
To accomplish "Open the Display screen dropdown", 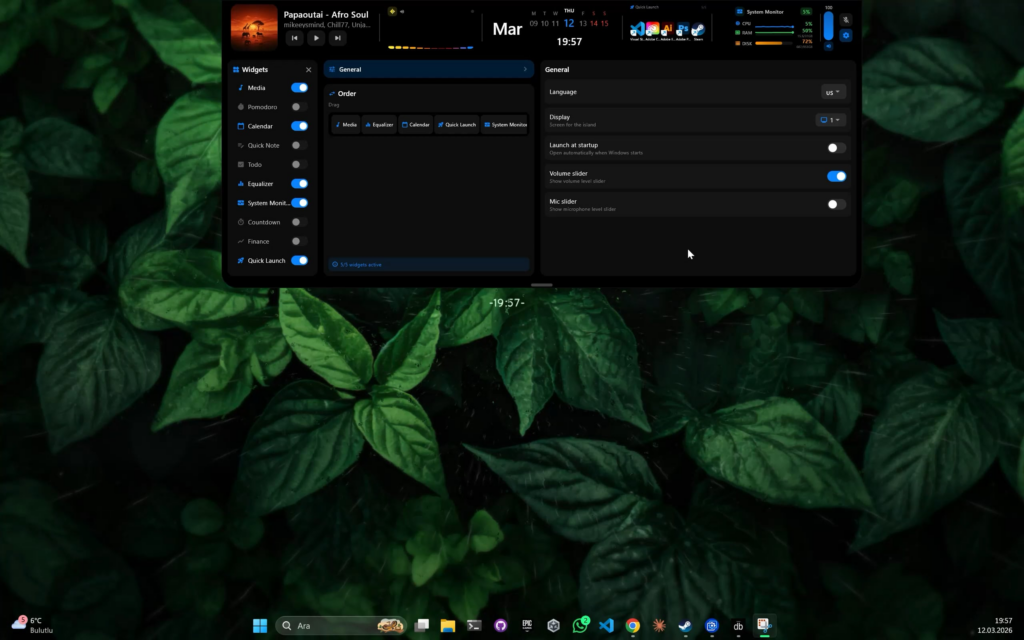I will 830,120.
